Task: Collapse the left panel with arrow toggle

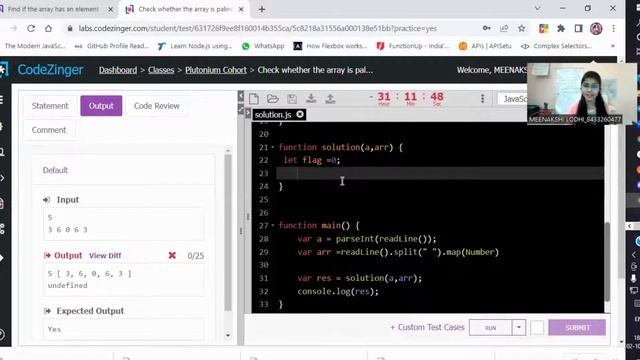Action: tap(241, 96)
